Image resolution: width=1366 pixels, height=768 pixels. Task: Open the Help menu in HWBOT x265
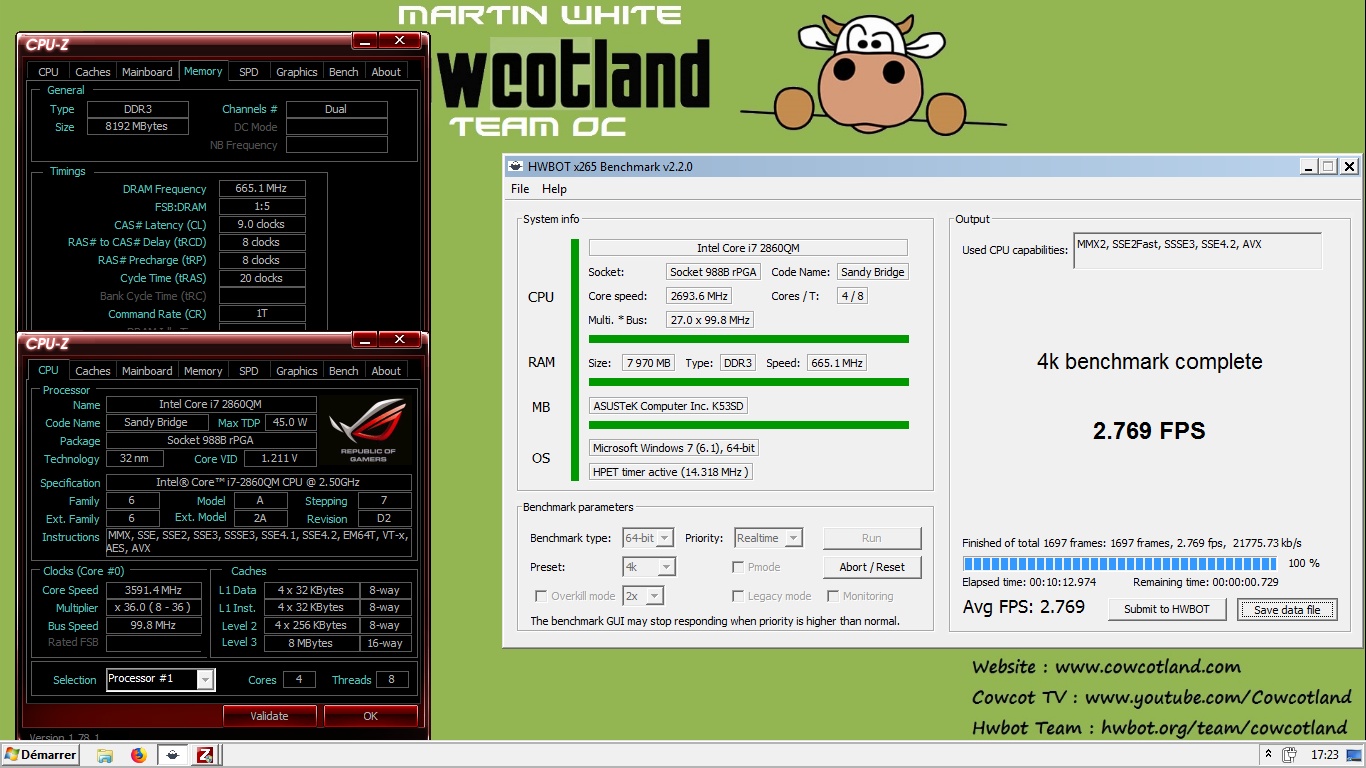(554, 189)
